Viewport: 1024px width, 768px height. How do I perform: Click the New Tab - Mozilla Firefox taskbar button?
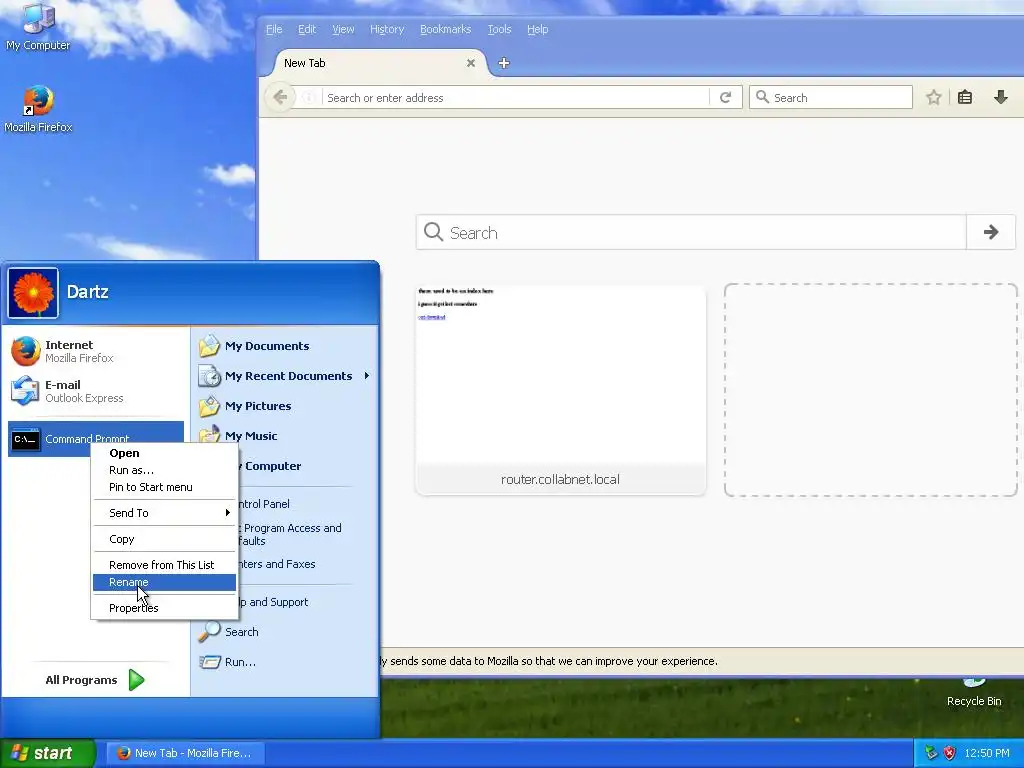tap(186, 753)
